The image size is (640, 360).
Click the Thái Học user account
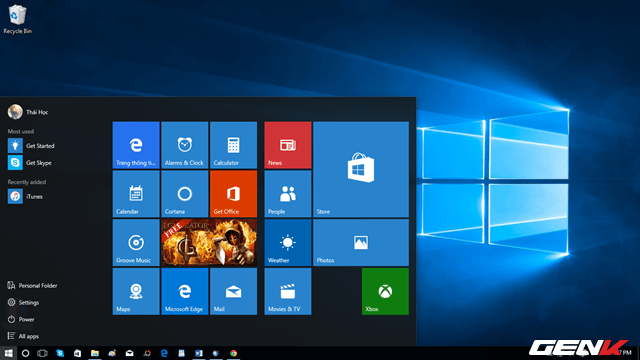coord(28,112)
